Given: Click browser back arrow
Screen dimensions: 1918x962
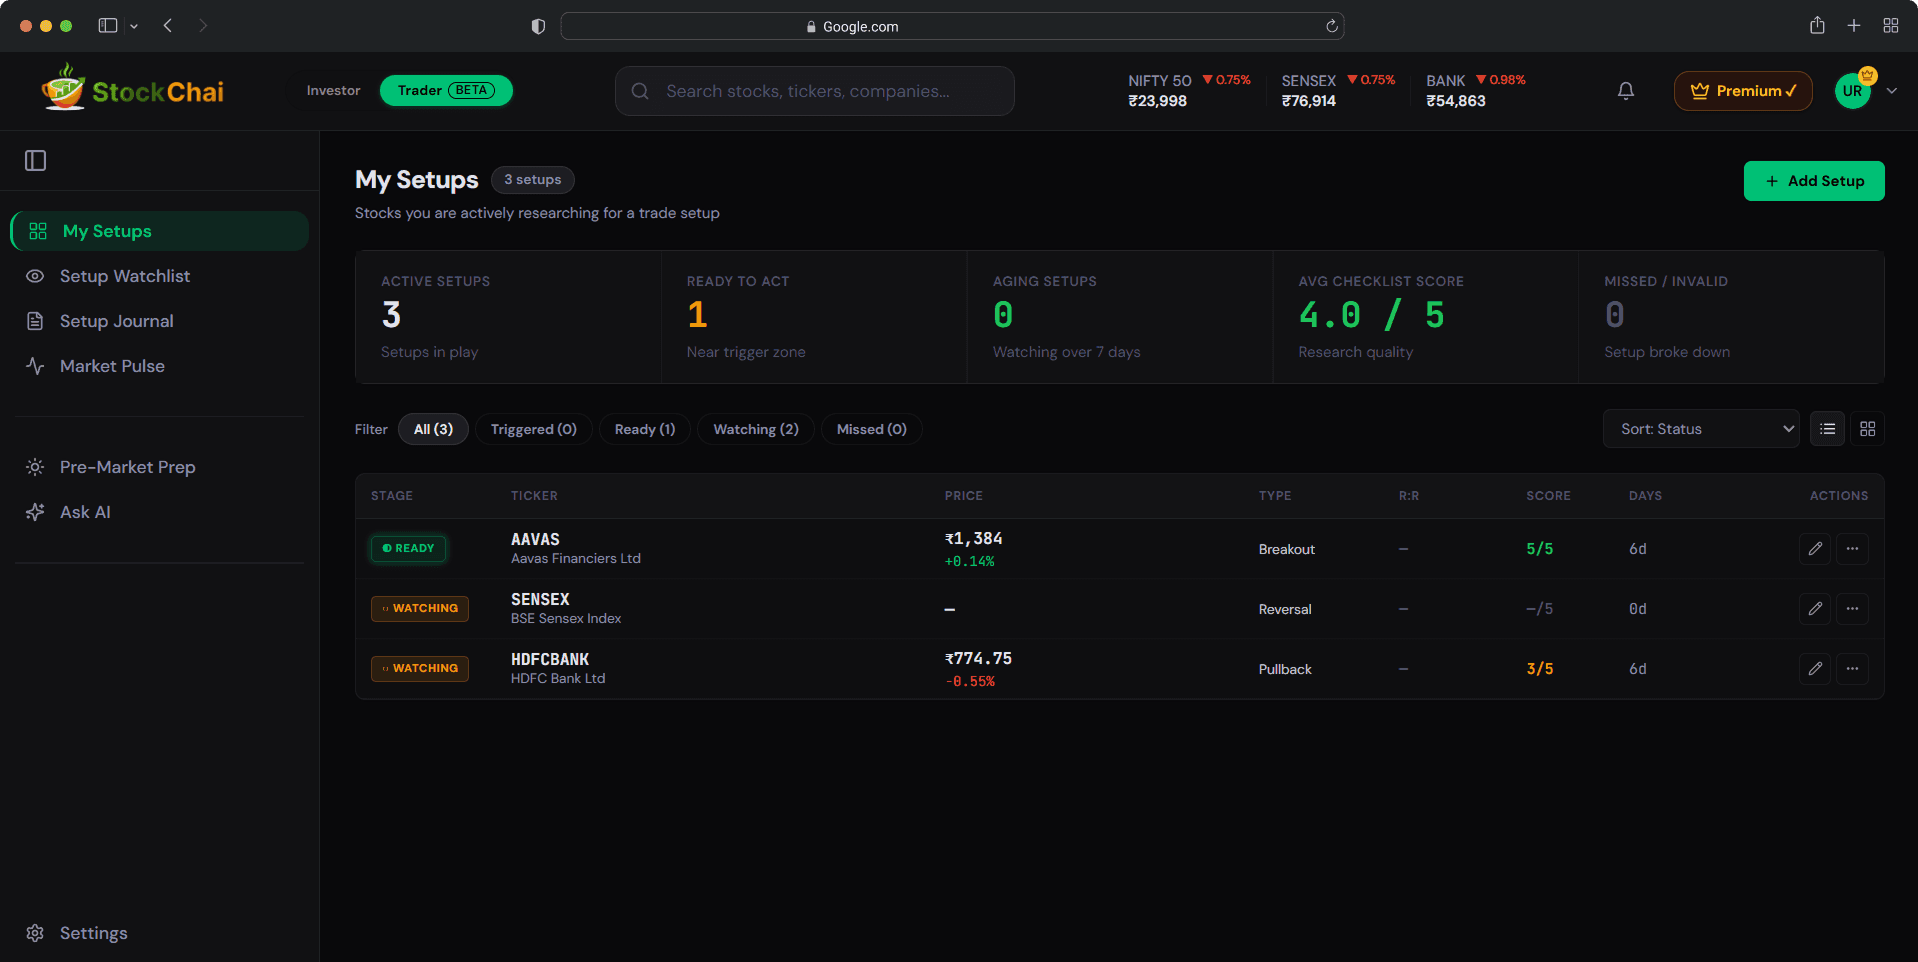Looking at the screenshot, I should [x=168, y=26].
